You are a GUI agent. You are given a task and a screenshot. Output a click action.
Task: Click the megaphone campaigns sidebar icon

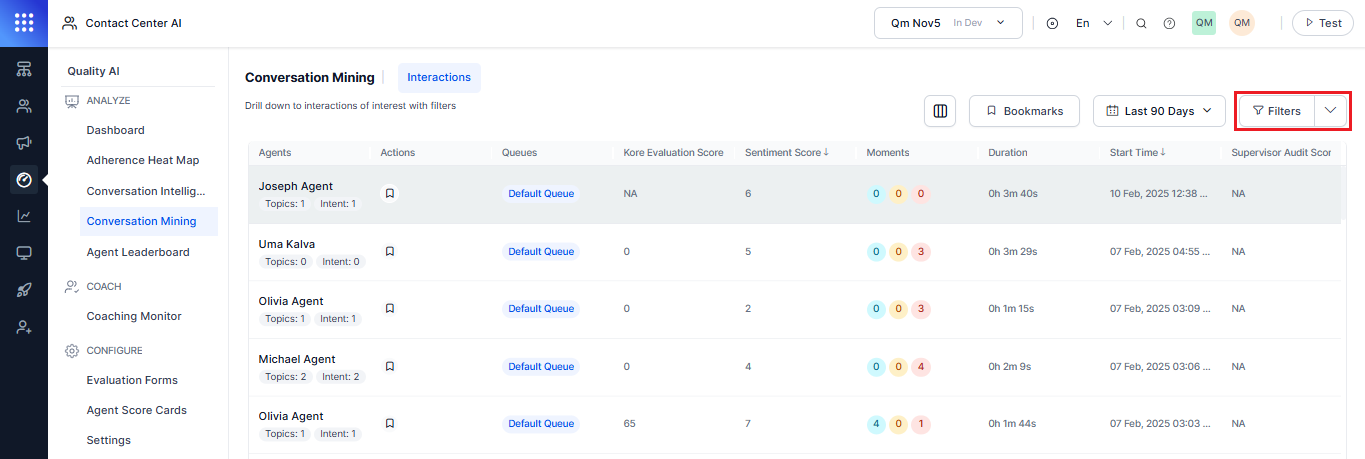coord(24,143)
